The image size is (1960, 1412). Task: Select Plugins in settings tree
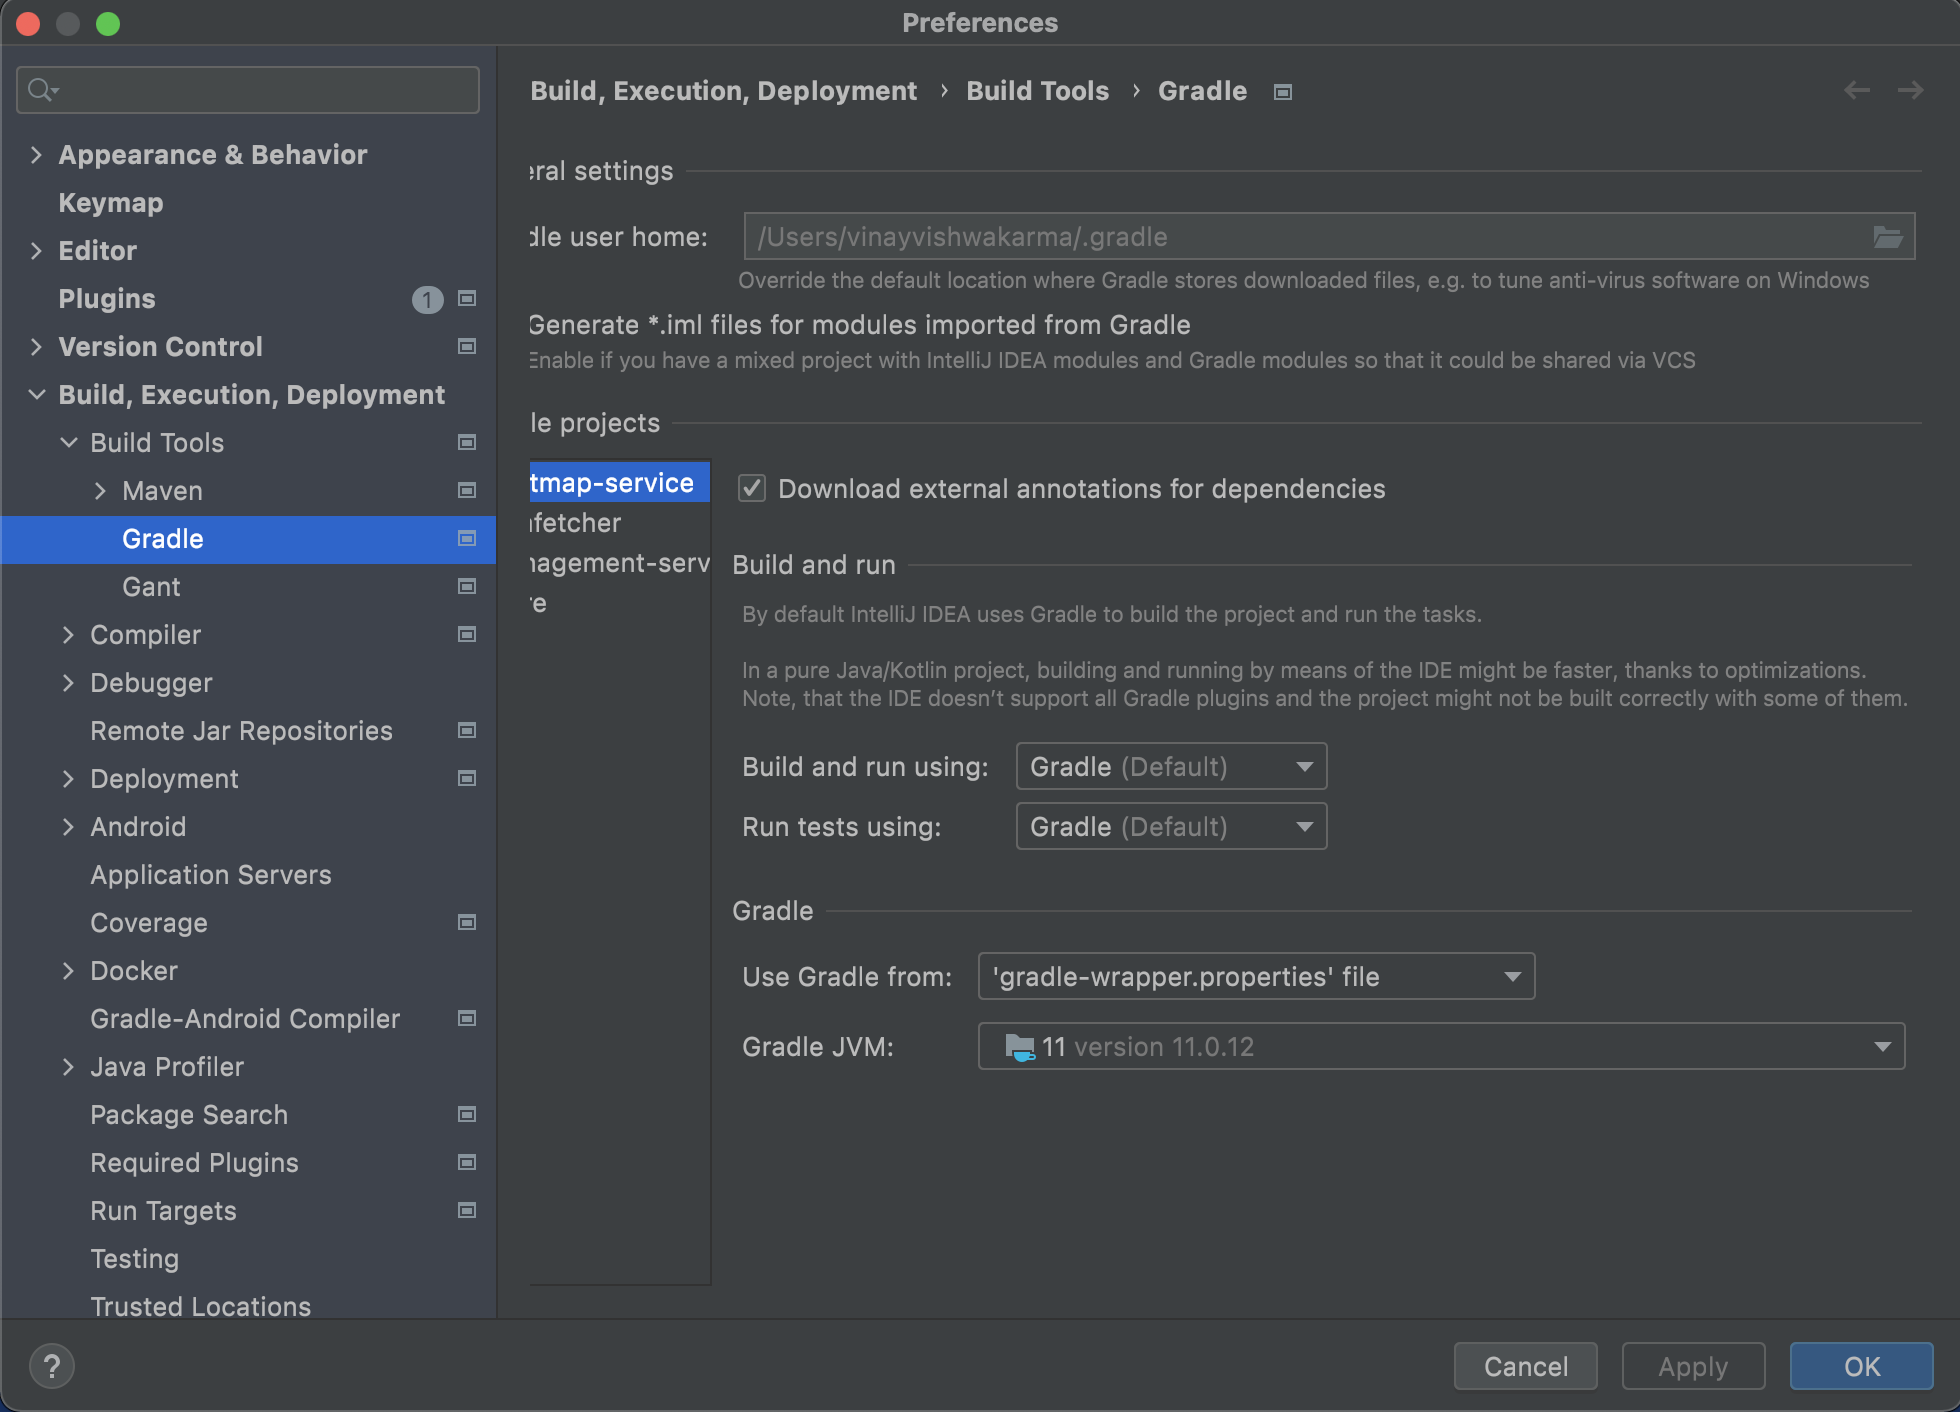coord(107,298)
